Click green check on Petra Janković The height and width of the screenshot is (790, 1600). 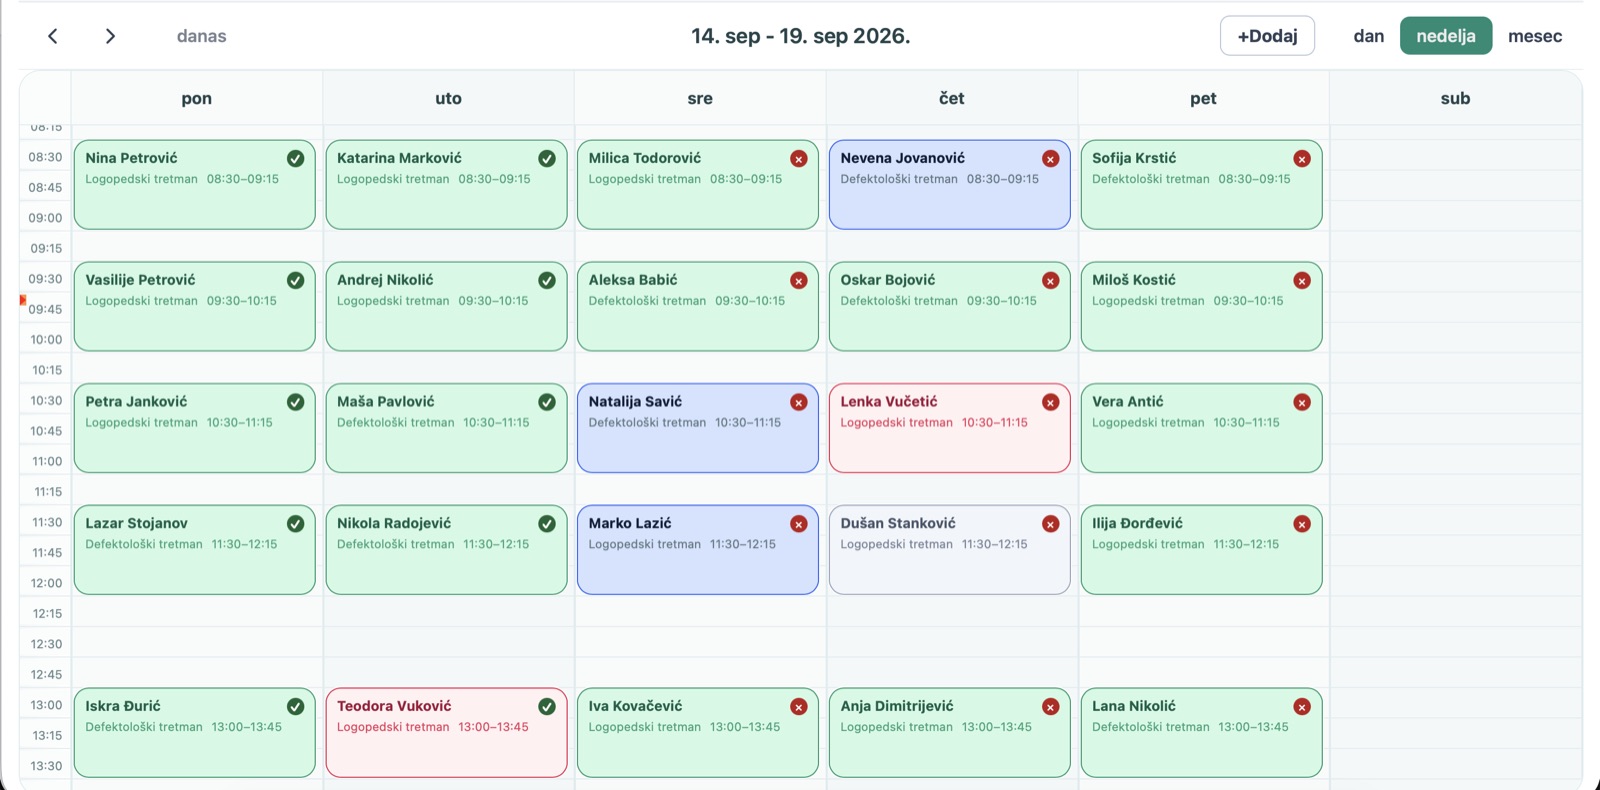click(295, 402)
